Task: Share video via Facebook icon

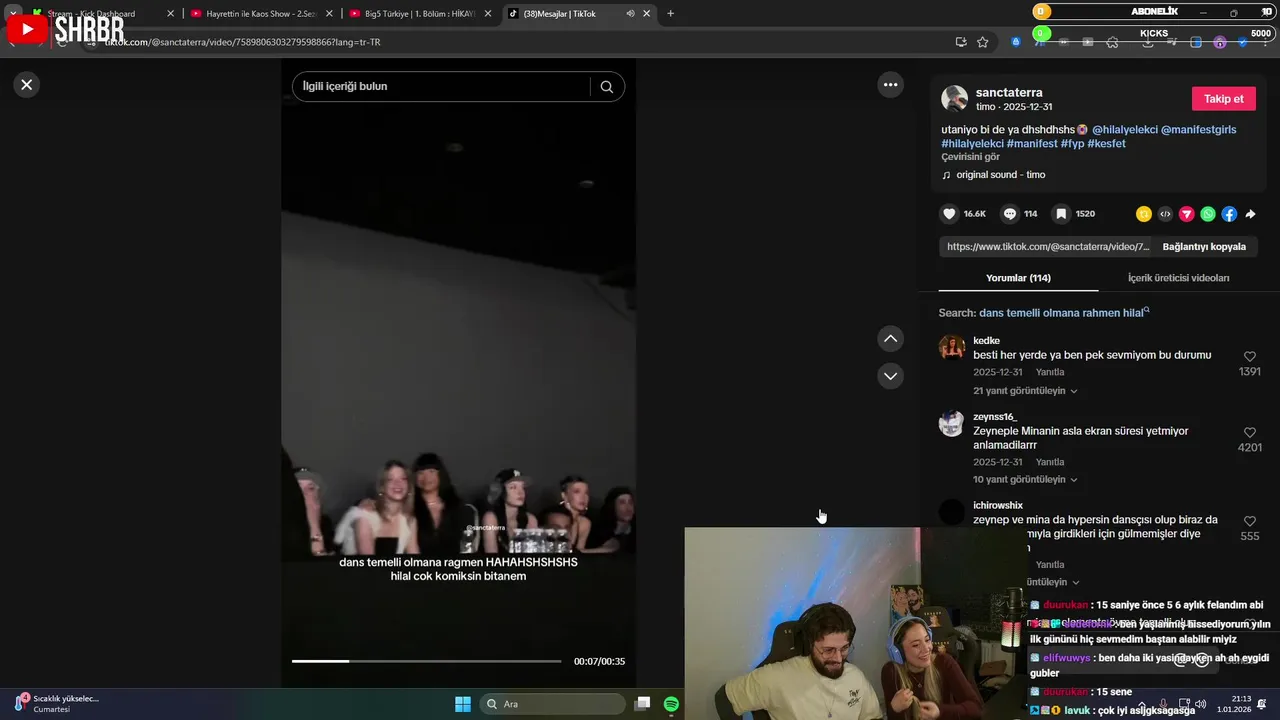Action: coord(1229,214)
